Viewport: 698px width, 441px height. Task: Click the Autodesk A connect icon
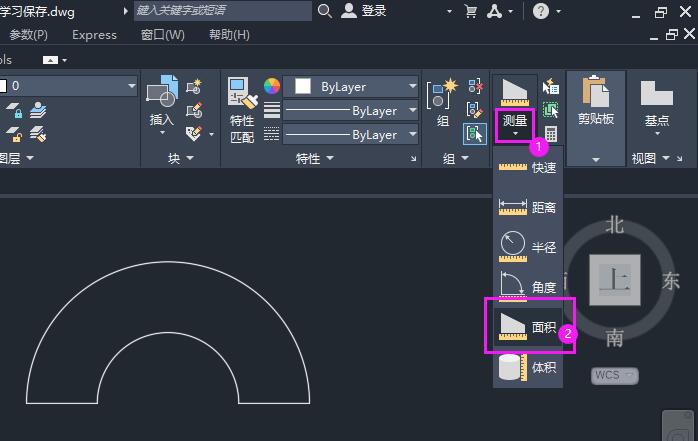494,11
